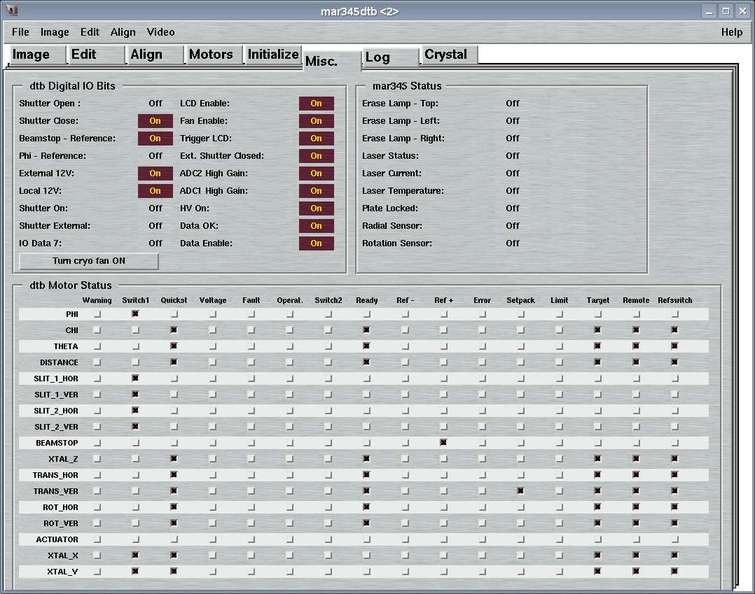Toggle PHI Switch1 checkbox
The height and width of the screenshot is (594, 755).
[135, 314]
